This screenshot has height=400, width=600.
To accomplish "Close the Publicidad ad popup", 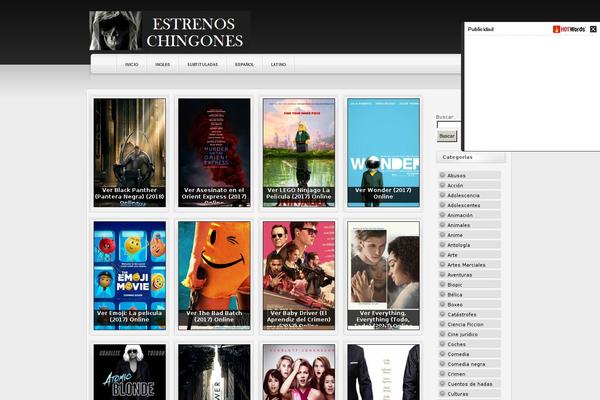I will coord(593,29).
